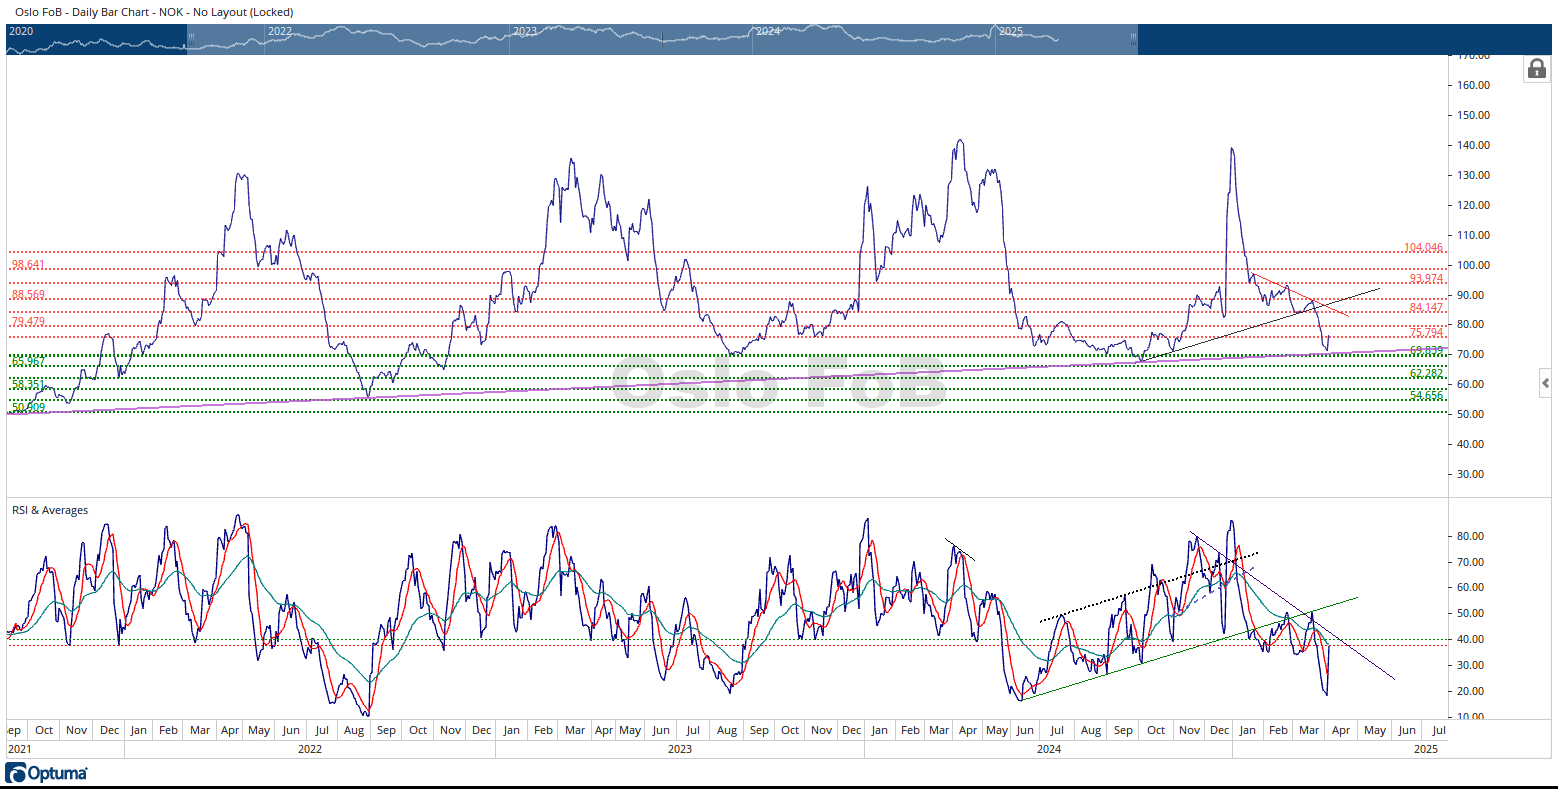This screenshot has height=789, width=1558.
Task: Click the 2020 region in the overview navigator
Action: coord(21,32)
